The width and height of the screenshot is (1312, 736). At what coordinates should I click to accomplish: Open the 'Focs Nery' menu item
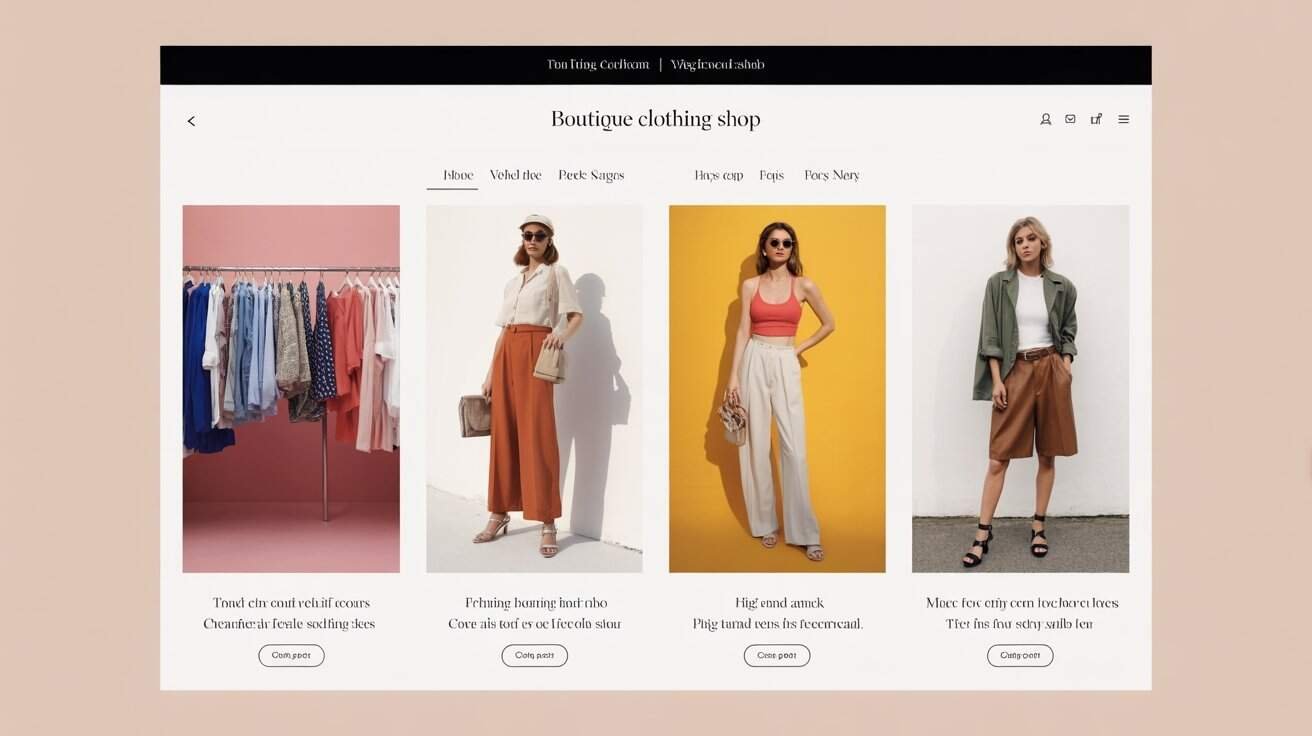pyautogui.click(x=832, y=174)
